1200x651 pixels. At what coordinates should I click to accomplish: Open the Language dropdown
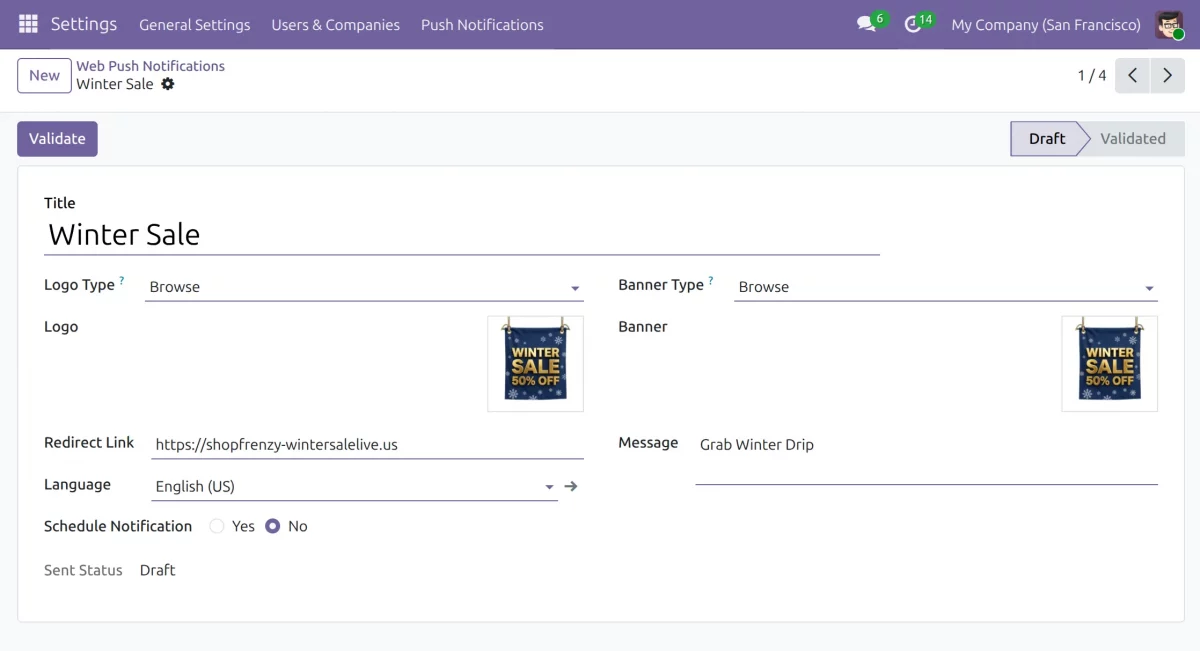click(x=355, y=487)
